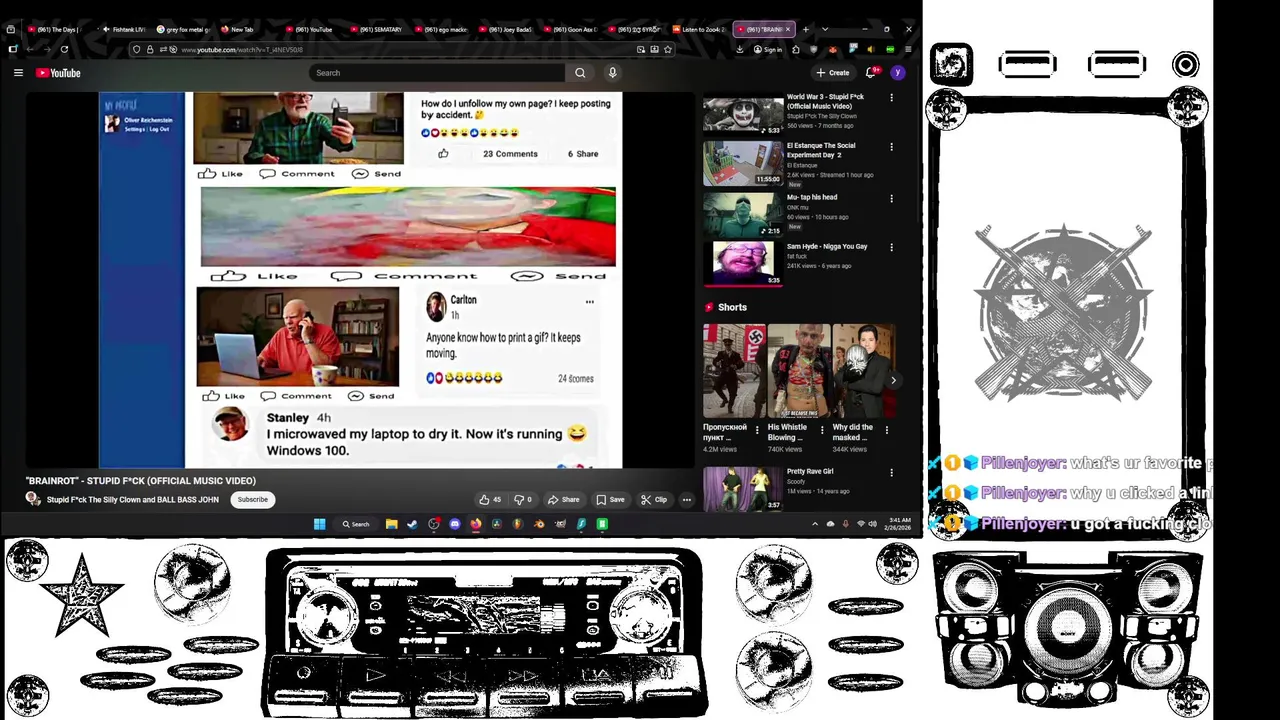This screenshot has height=720, width=1280.
Task: Show hidden system tray icons
Action: click(x=814, y=524)
